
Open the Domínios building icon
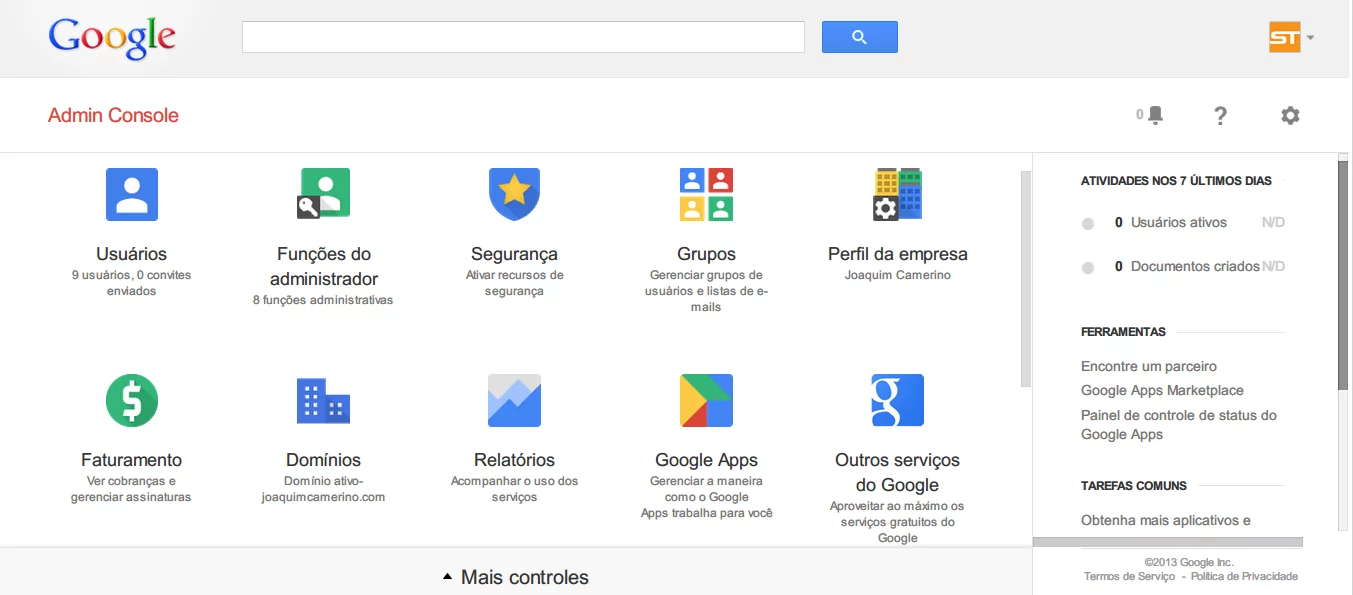click(322, 400)
